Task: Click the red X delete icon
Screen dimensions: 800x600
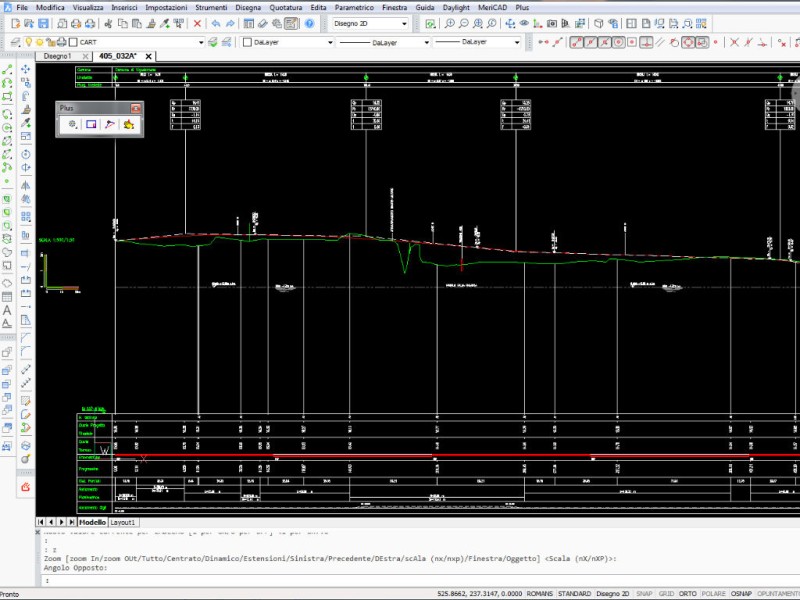Action: tap(197, 23)
